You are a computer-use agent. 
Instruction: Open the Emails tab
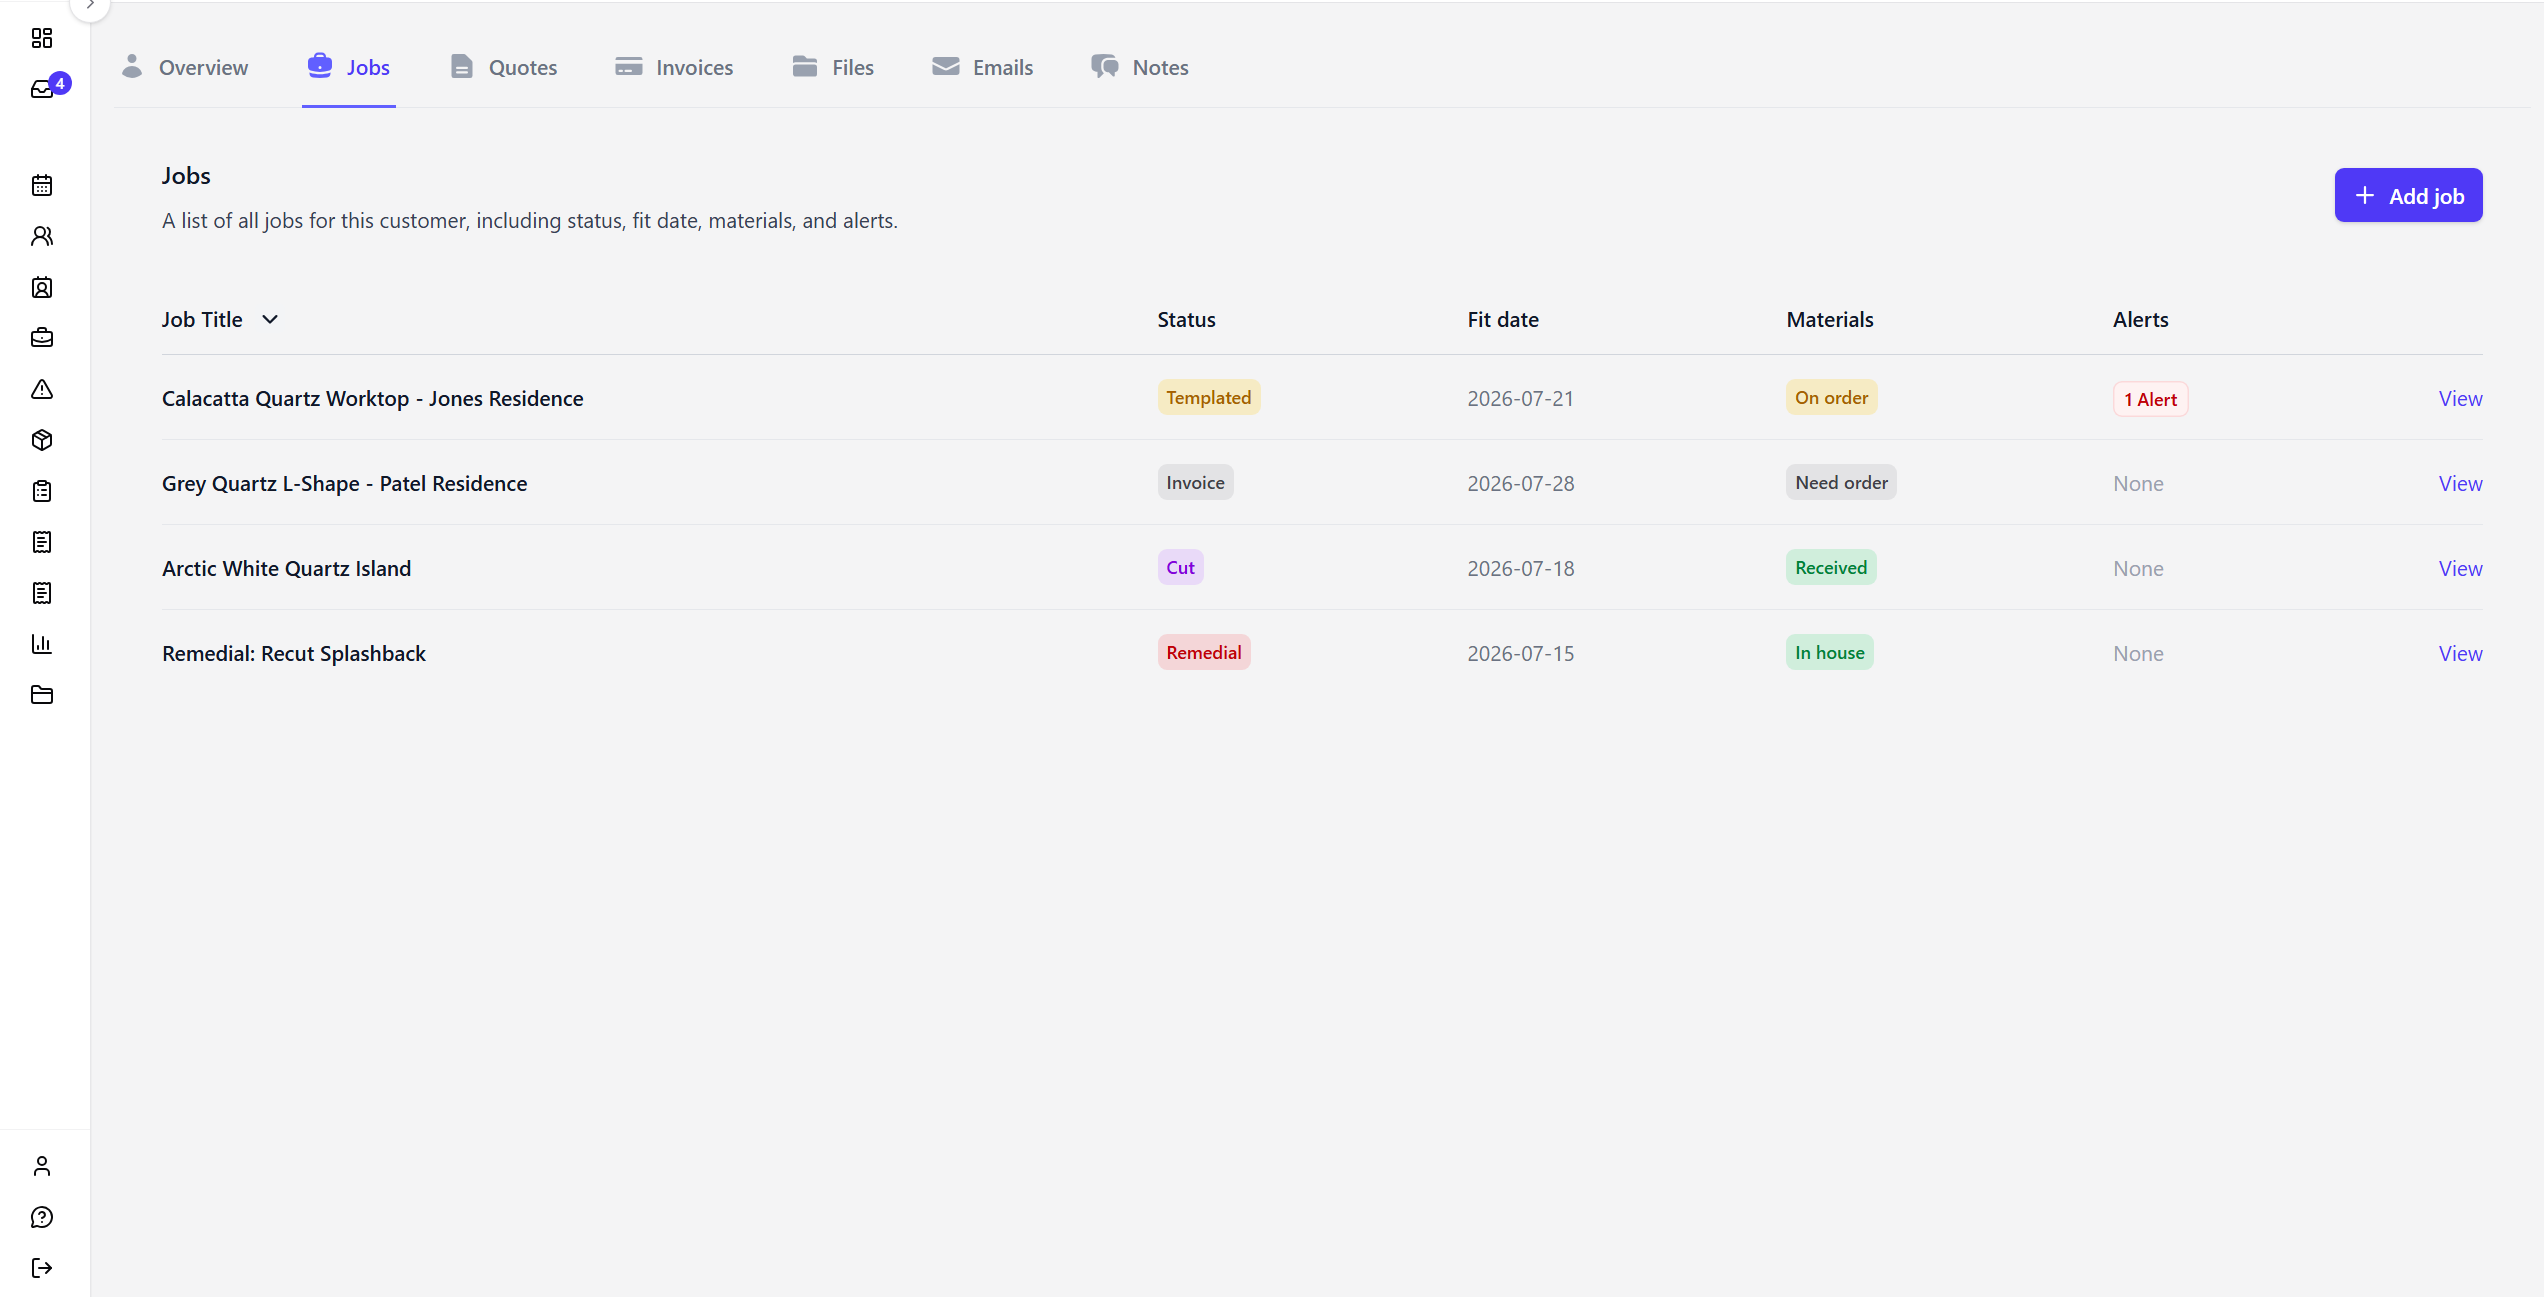click(982, 67)
